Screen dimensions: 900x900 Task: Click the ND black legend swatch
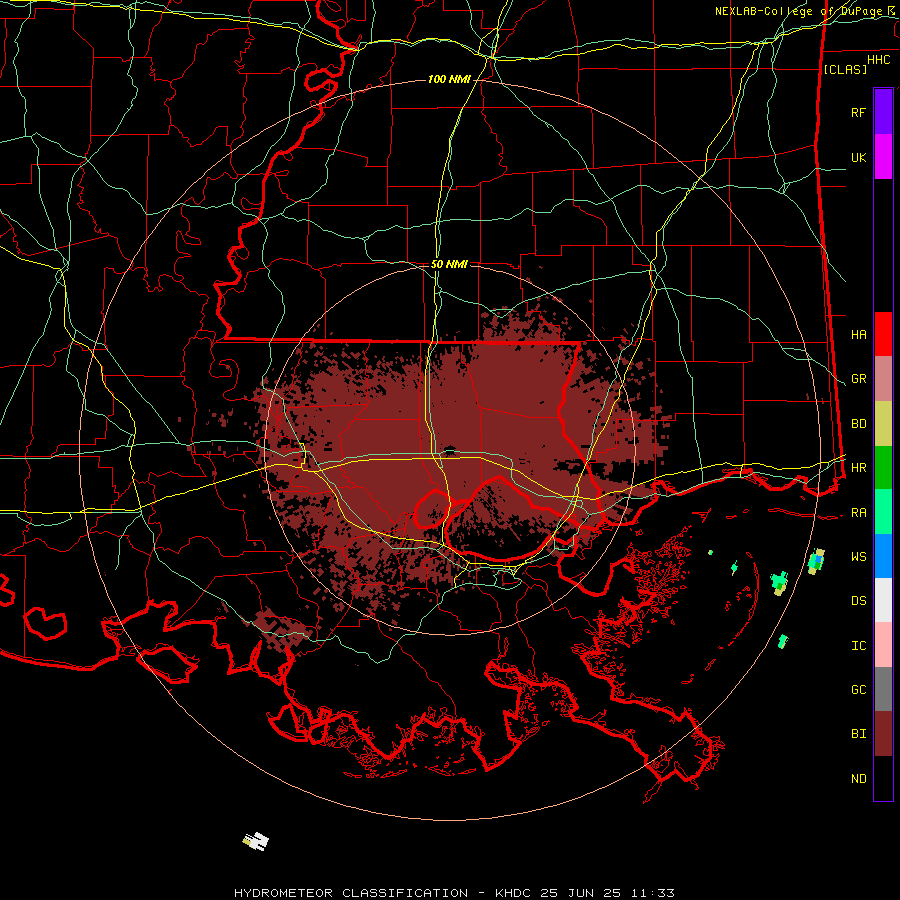click(883, 778)
